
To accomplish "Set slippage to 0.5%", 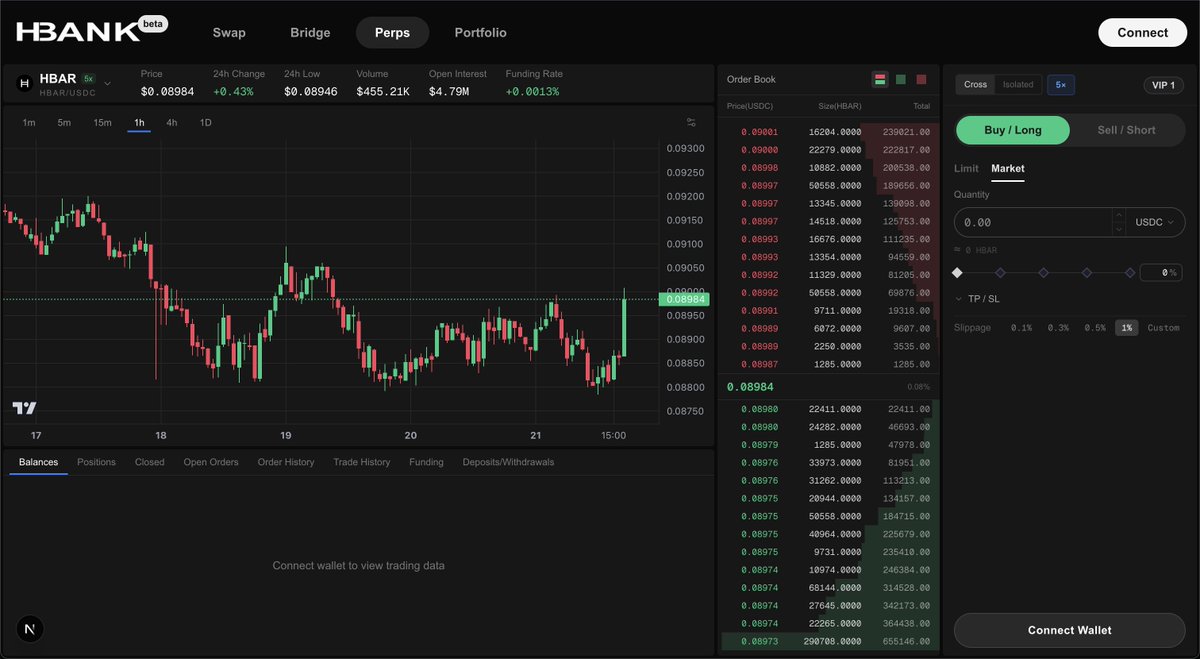I will 1095,328.
